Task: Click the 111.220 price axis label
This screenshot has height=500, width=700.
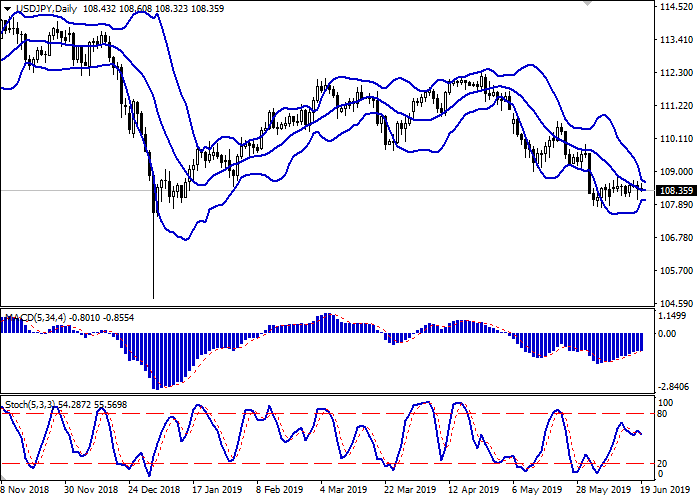Action: pyautogui.click(x=675, y=106)
